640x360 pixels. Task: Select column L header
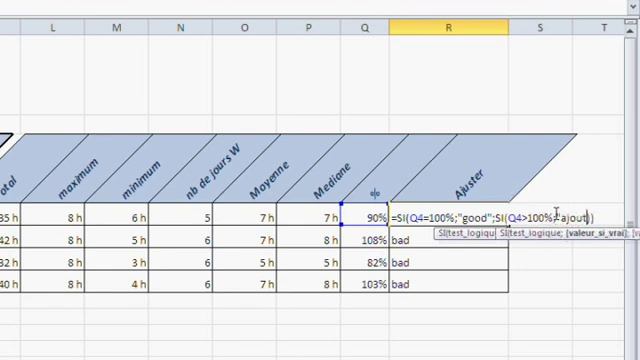pyautogui.click(x=53, y=28)
